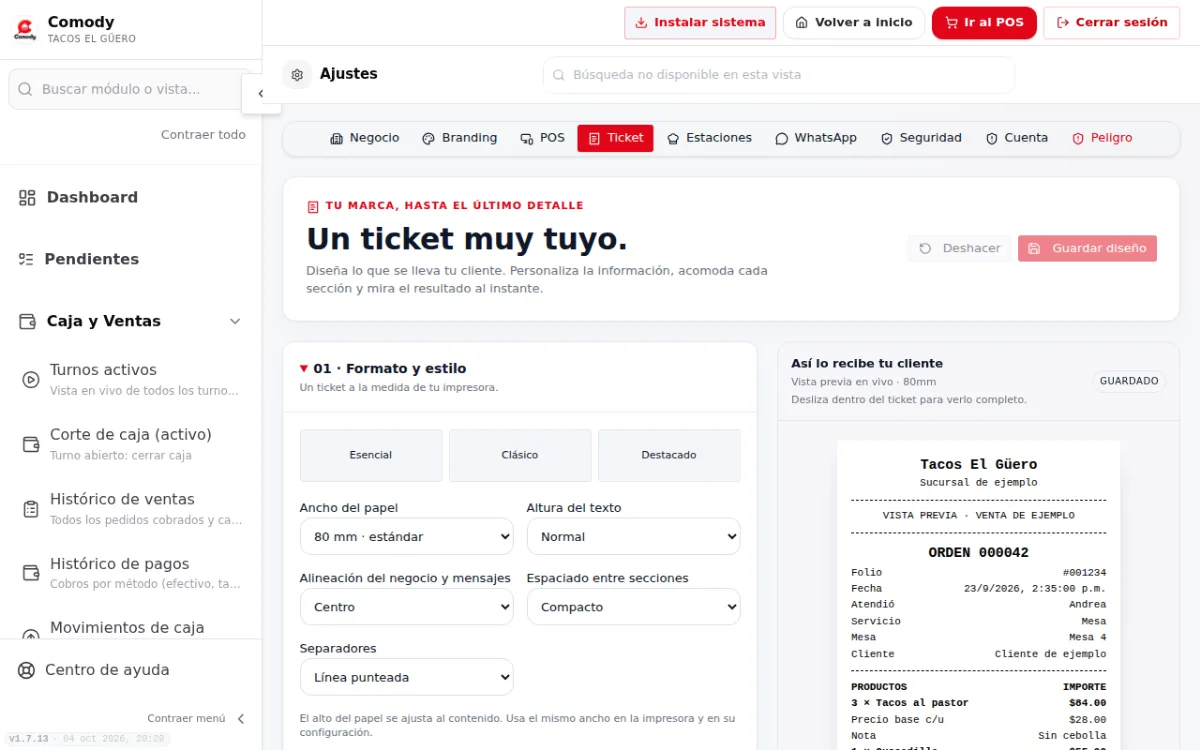Click the Deshacer button

960,248
